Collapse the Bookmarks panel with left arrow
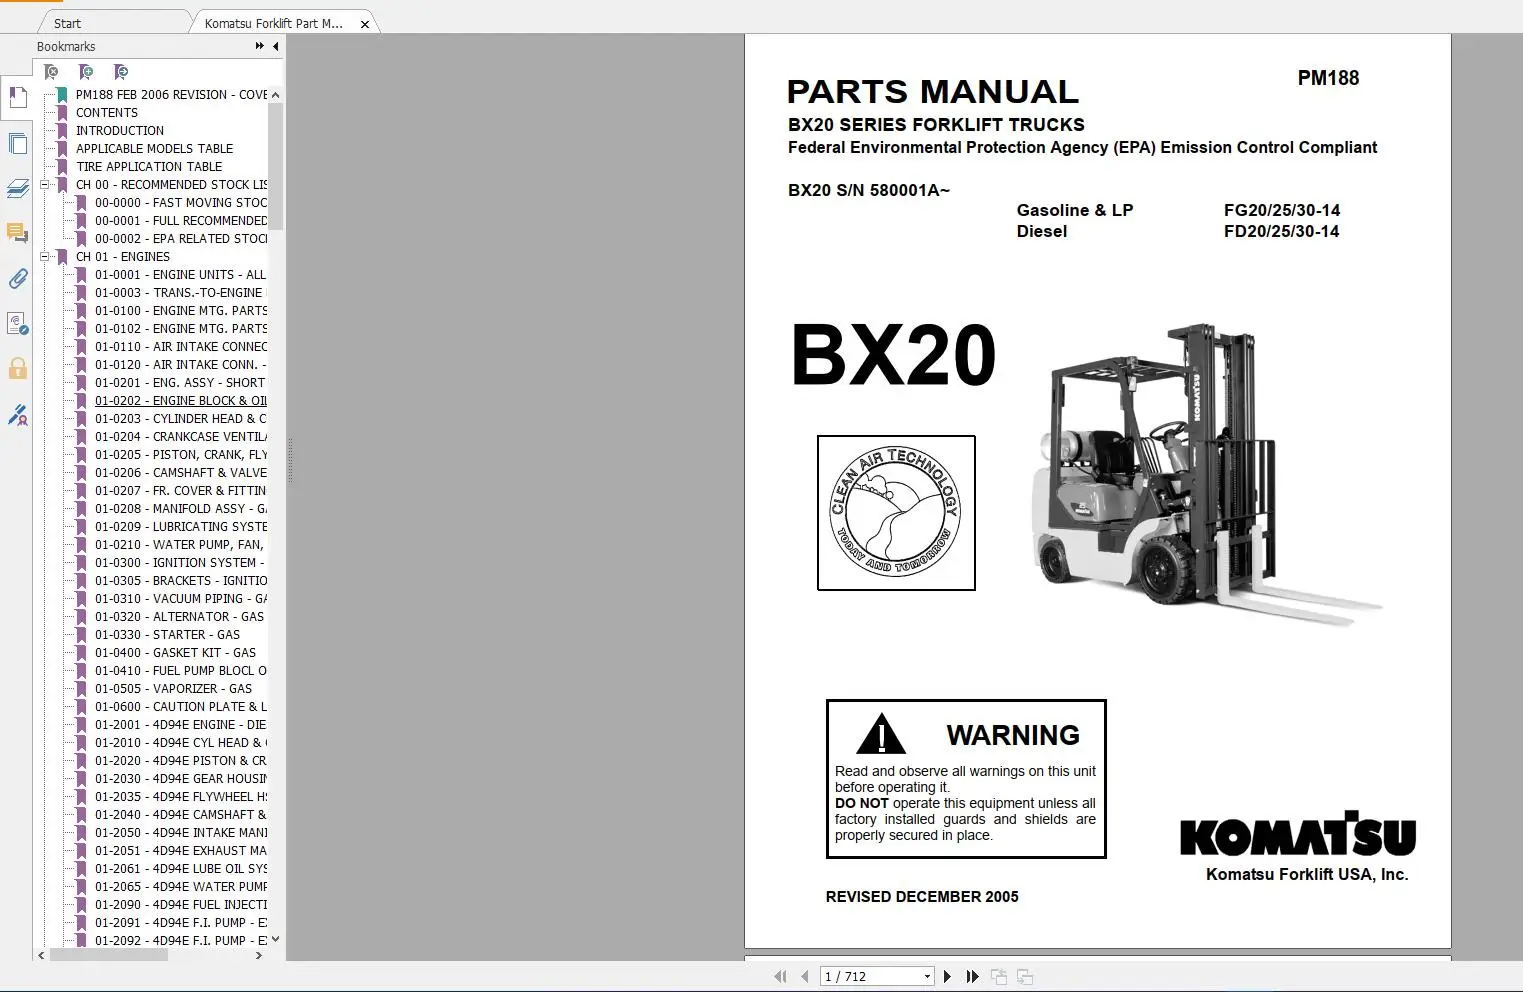1523x992 pixels. pyautogui.click(x=276, y=46)
